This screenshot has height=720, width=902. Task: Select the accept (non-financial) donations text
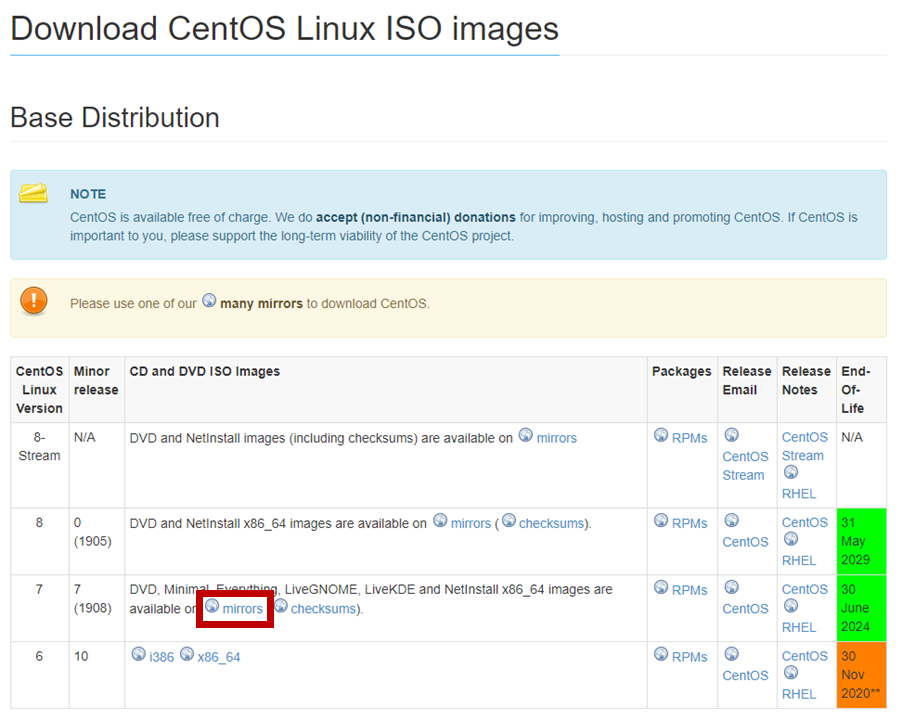(x=415, y=217)
